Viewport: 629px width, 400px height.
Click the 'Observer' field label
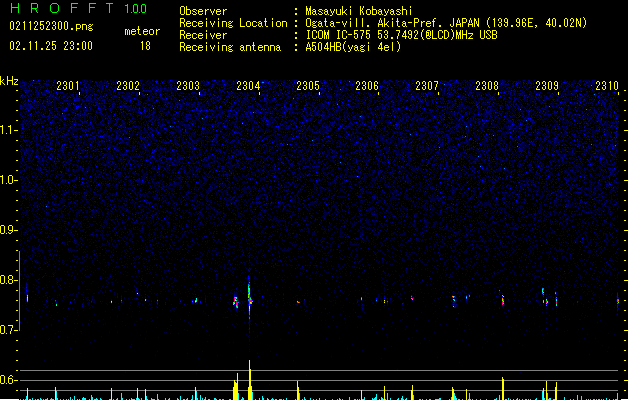tap(203, 11)
